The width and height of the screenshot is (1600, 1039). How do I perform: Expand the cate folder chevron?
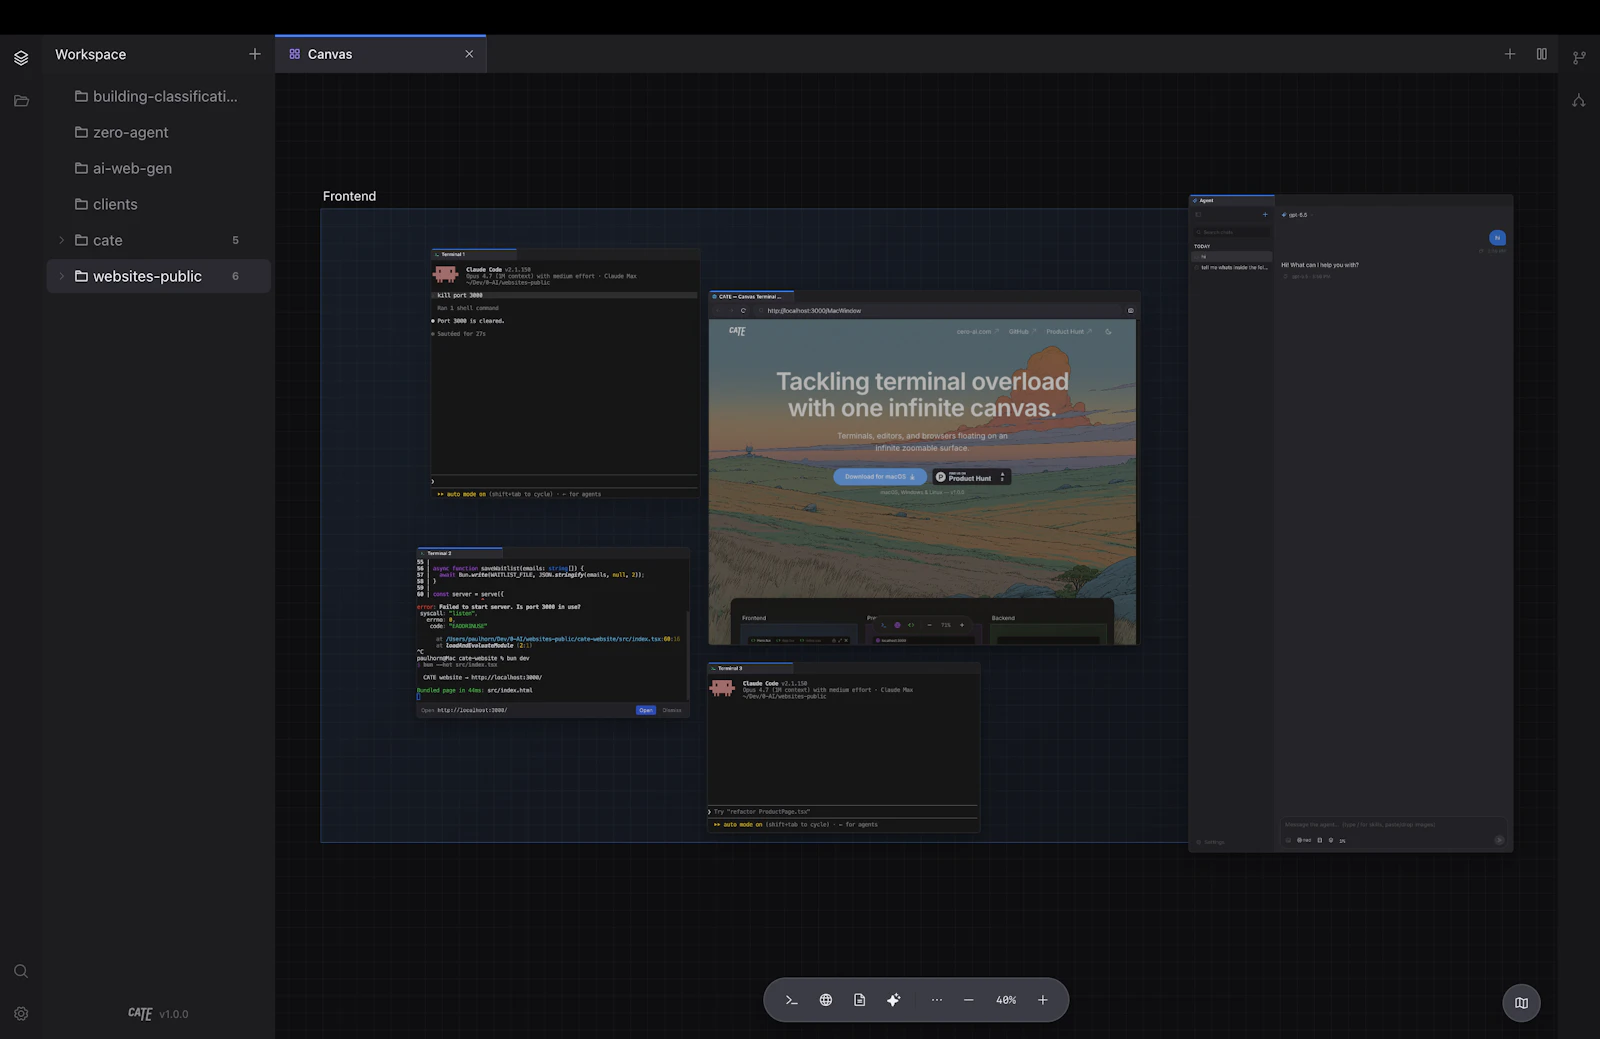coord(61,240)
